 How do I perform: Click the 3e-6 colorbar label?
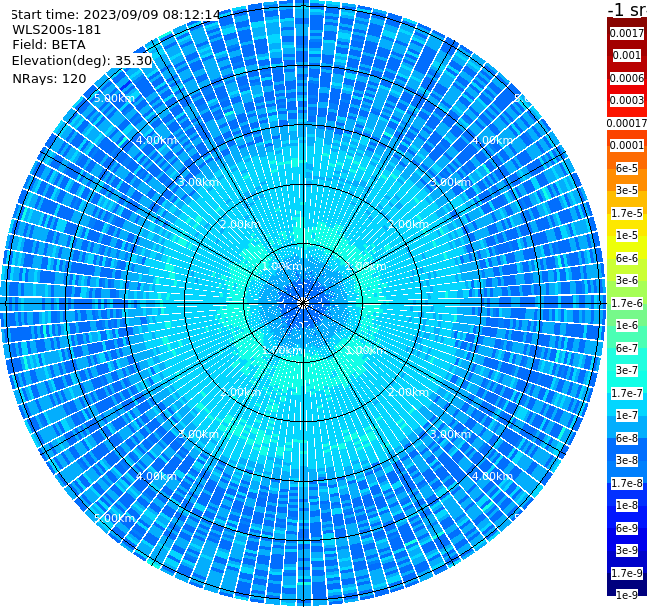627,280
